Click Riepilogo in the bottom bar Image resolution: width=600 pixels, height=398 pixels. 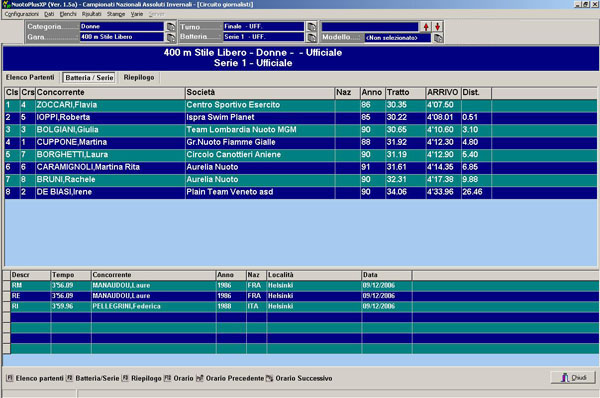click(x=146, y=378)
